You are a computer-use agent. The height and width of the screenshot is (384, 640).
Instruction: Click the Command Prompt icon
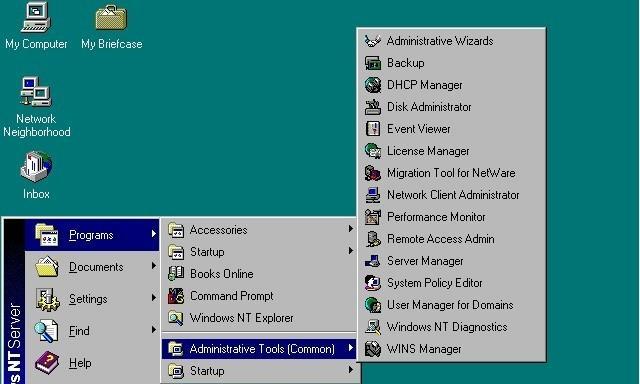(x=176, y=296)
